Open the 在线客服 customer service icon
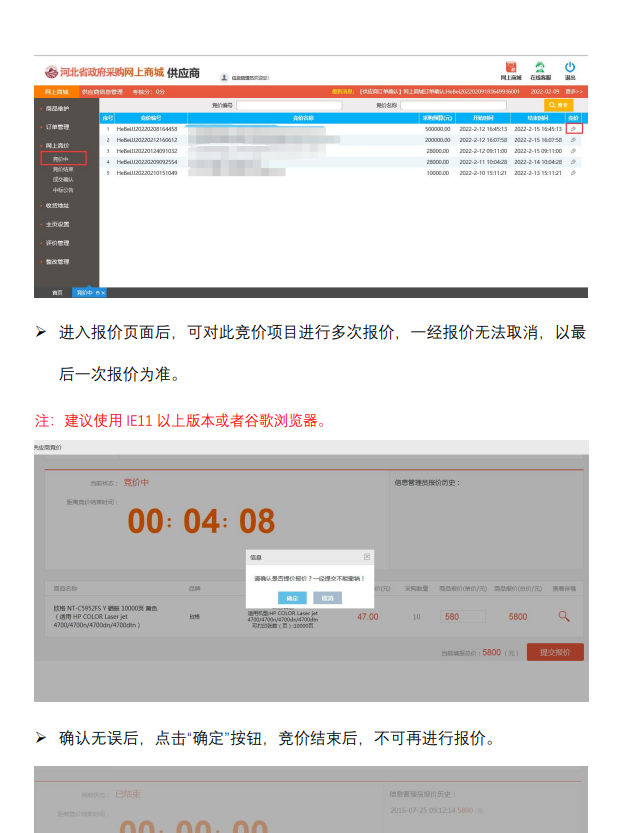634x833 pixels. 540,67
